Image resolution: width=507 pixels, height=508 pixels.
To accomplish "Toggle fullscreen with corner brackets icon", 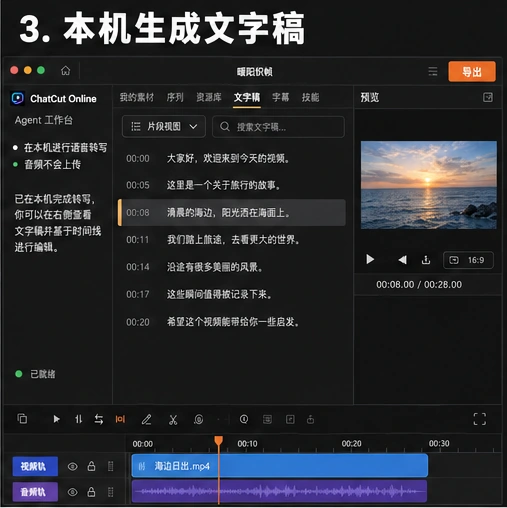I will (x=480, y=419).
